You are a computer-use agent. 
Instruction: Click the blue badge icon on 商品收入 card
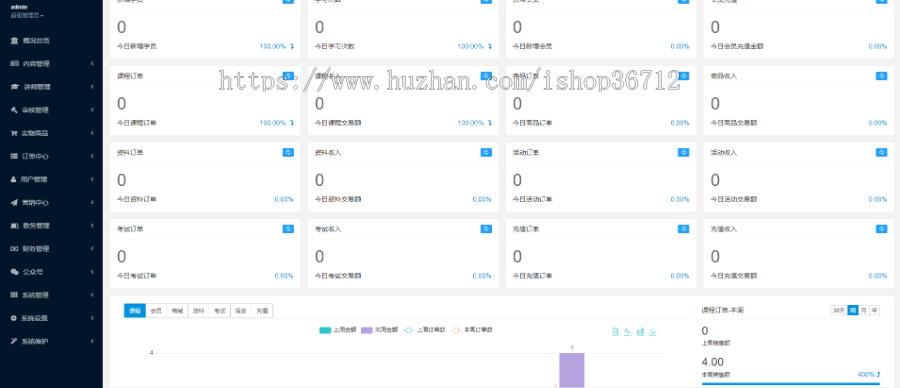pyautogui.click(x=881, y=76)
